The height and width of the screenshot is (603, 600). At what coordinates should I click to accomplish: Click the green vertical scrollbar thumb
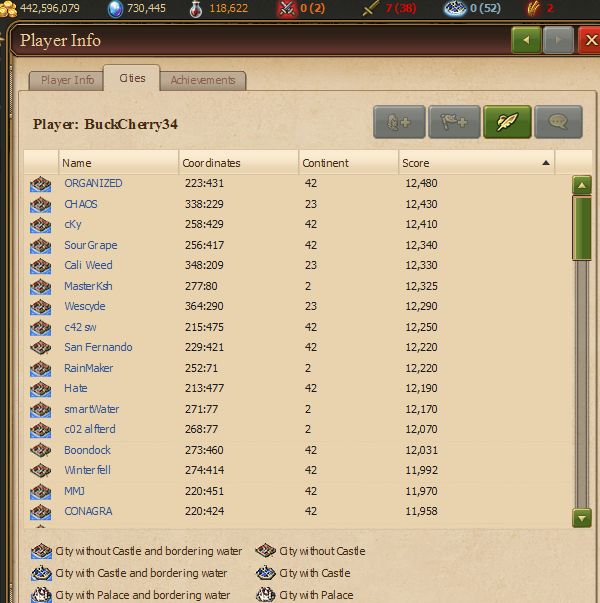point(582,228)
